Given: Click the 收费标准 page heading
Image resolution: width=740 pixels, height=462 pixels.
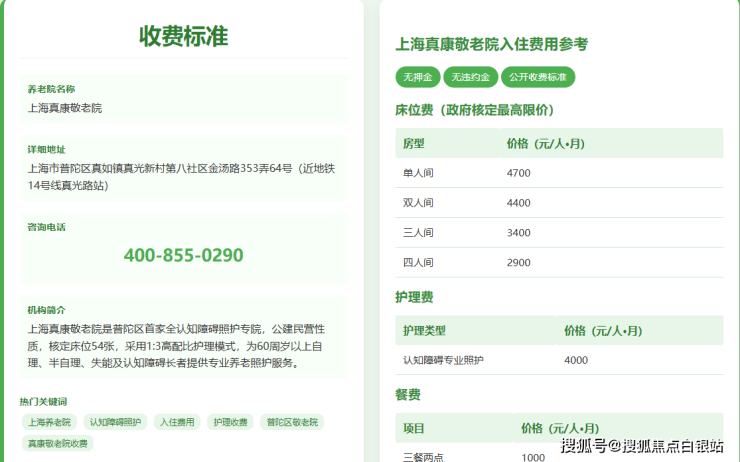Looking at the screenshot, I should (184, 36).
